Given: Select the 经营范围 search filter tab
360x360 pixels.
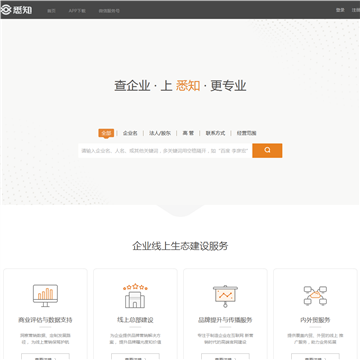Looking at the screenshot, I should pyautogui.click(x=247, y=133).
